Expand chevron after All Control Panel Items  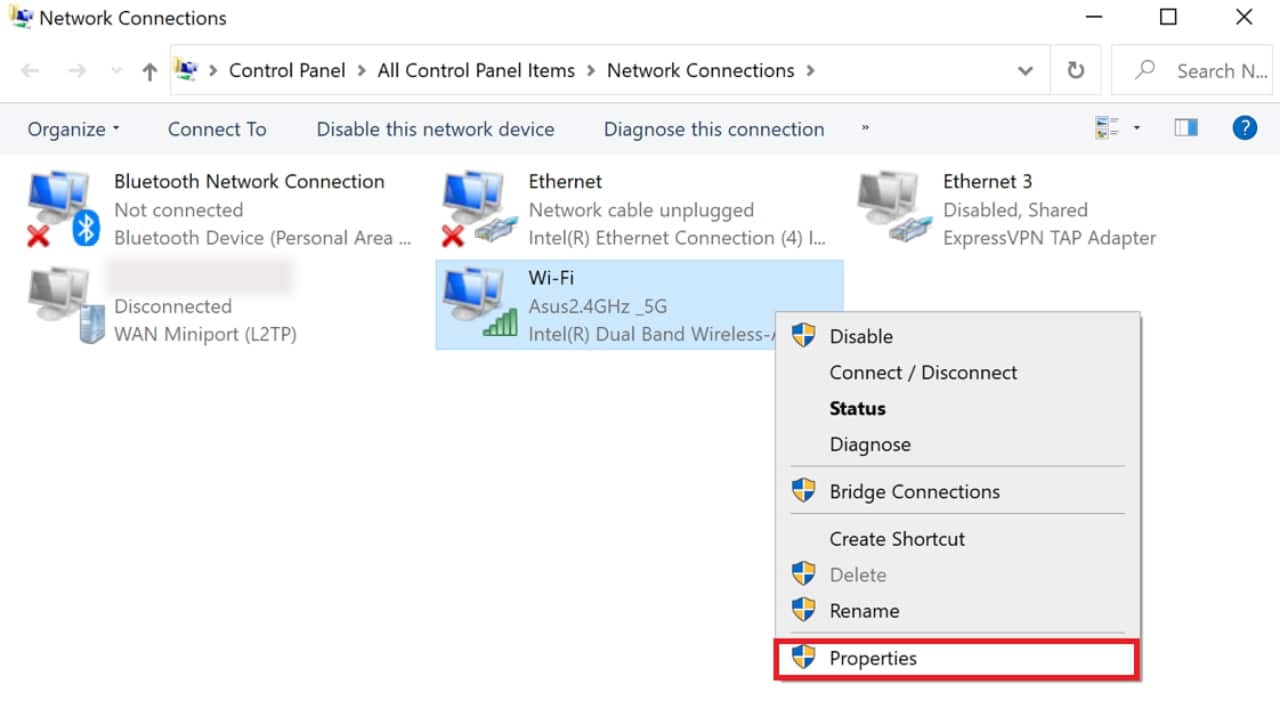[x=591, y=71]
